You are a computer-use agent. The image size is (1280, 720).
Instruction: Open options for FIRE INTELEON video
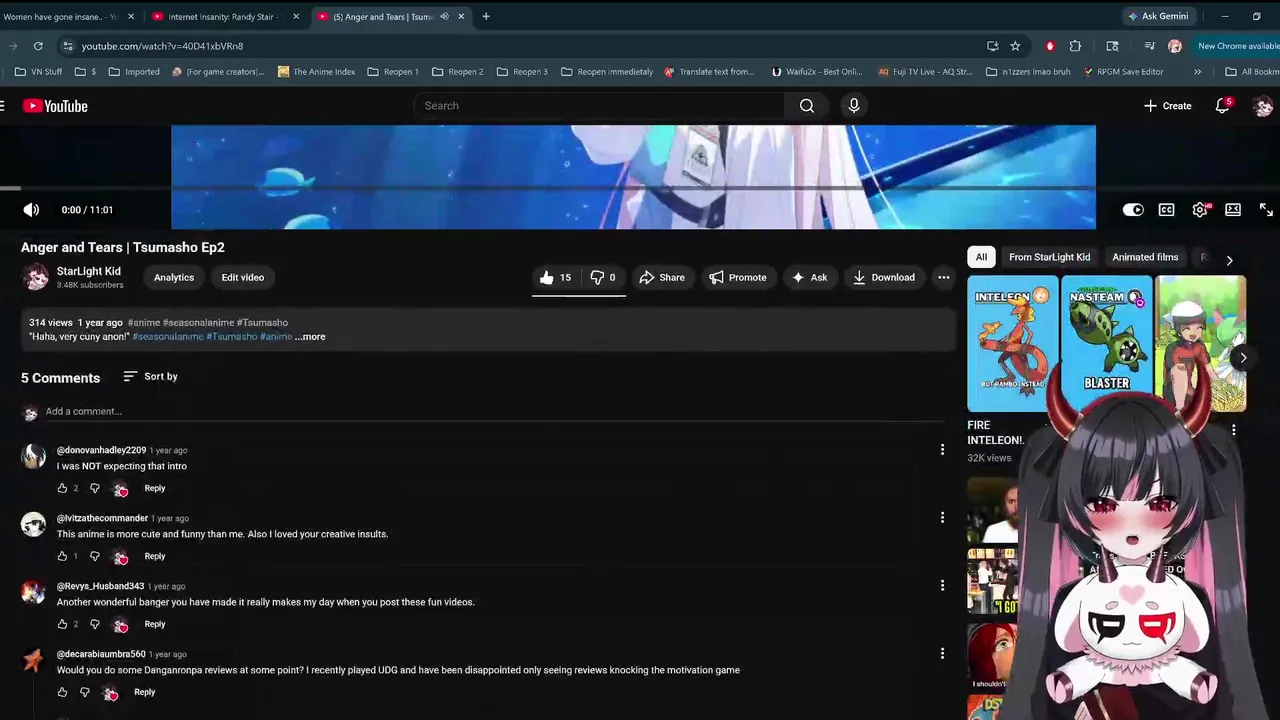[x=1234, y=430]
